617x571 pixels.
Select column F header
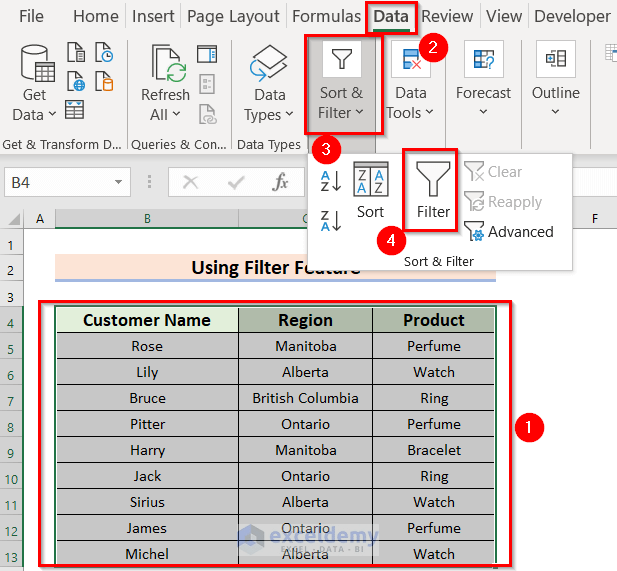[595, 218]
